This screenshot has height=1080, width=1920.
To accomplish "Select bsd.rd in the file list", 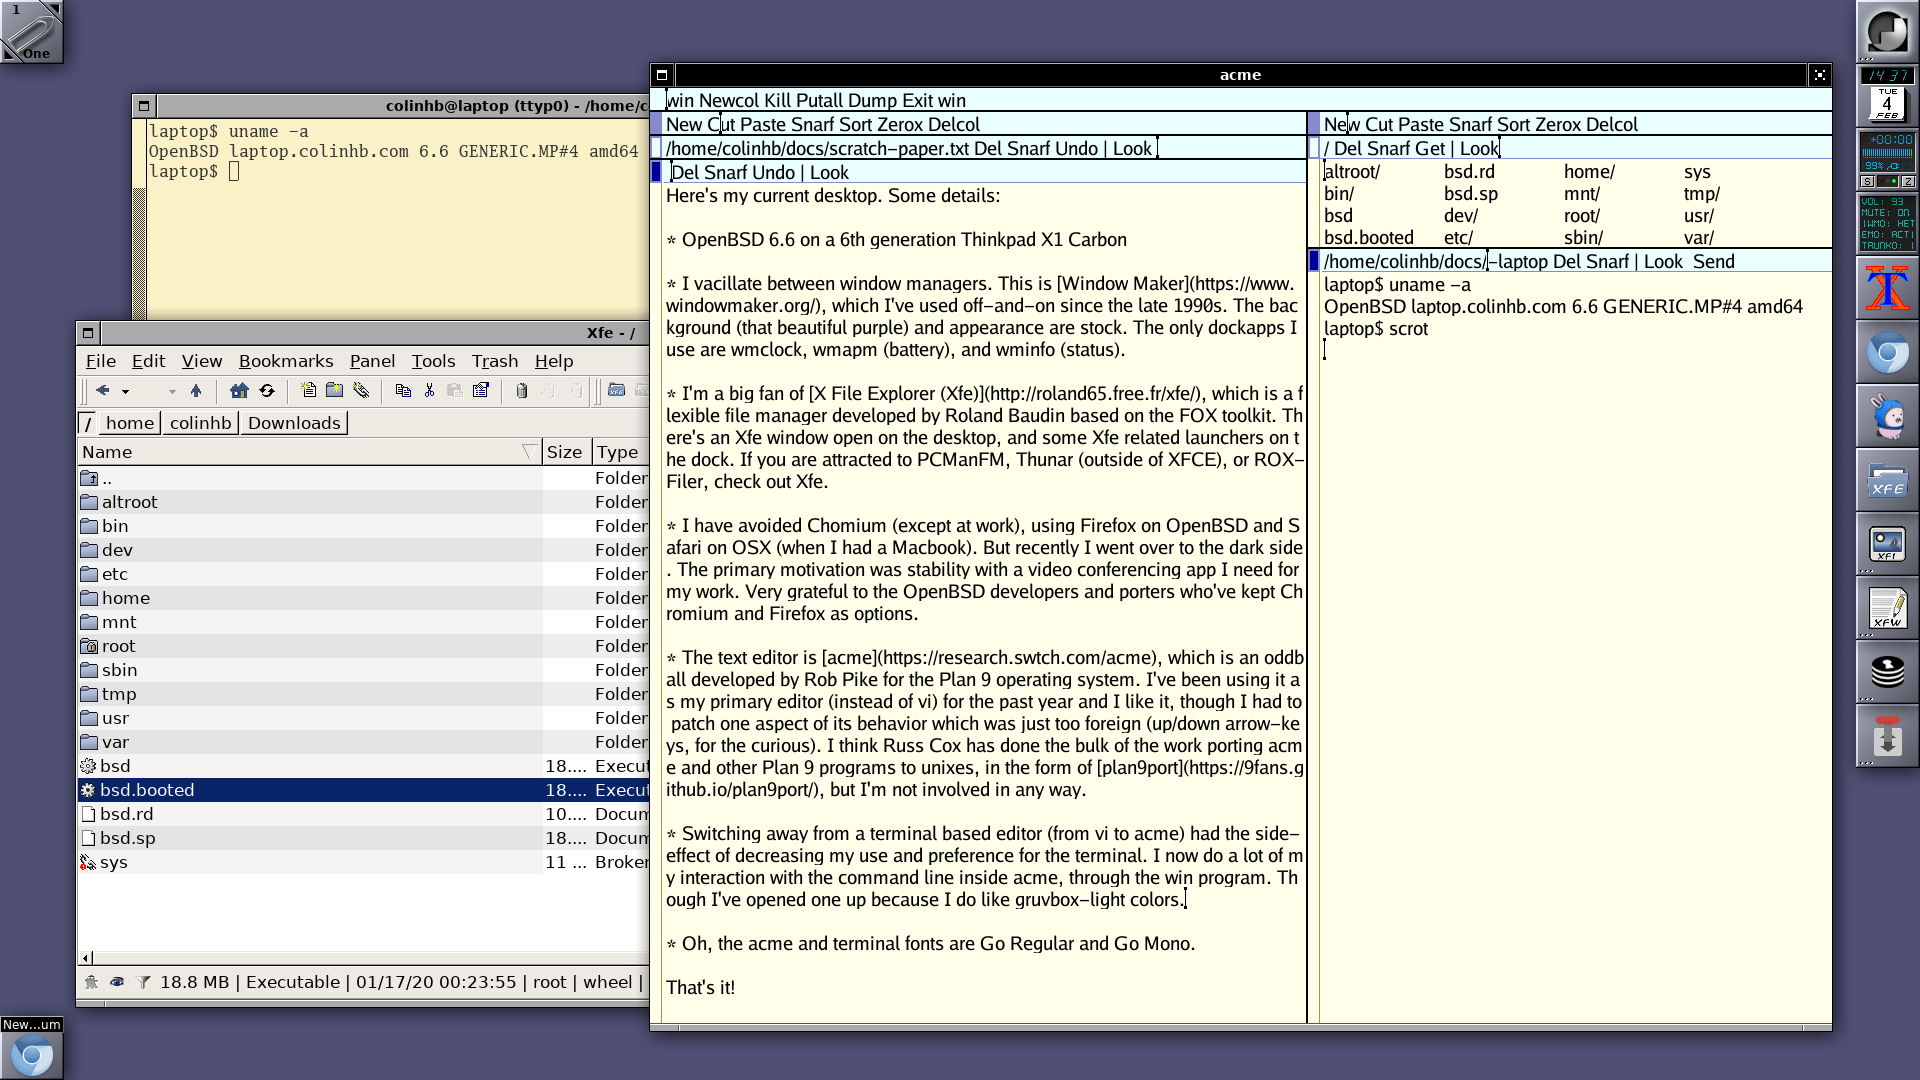I will [x=126, y=814].
